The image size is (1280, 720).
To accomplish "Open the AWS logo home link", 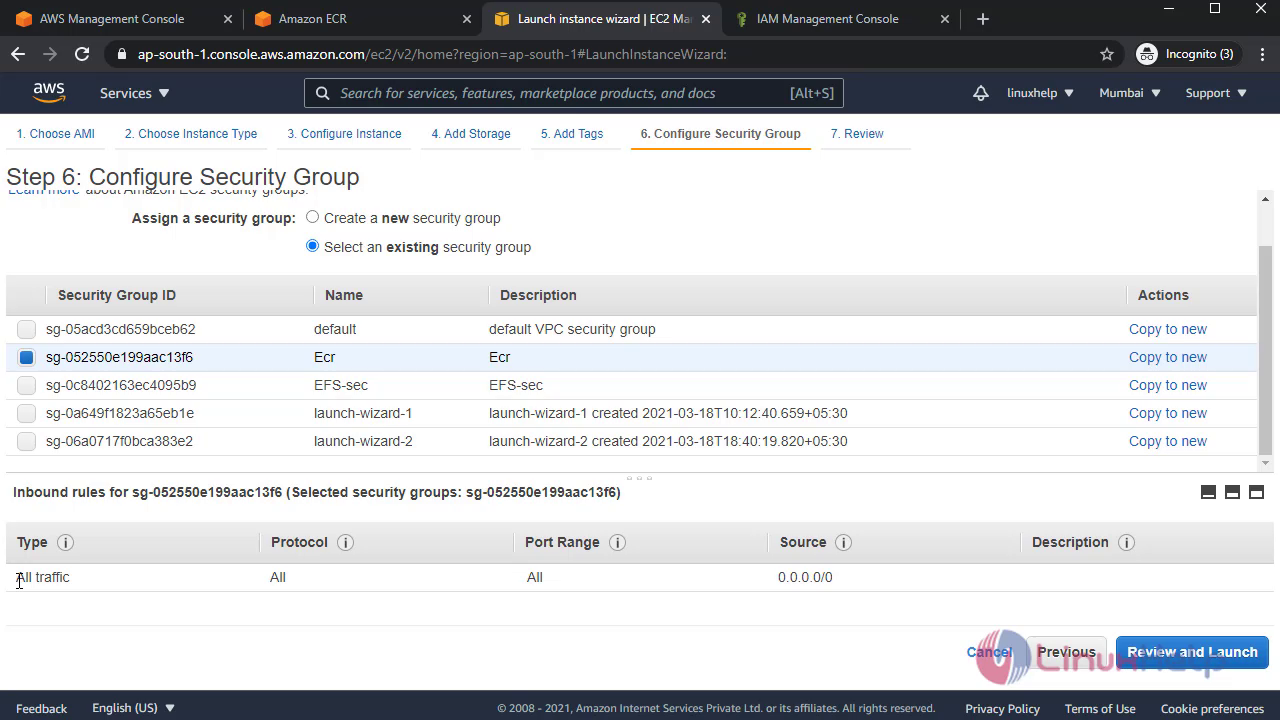I will (x=48, y=93).
